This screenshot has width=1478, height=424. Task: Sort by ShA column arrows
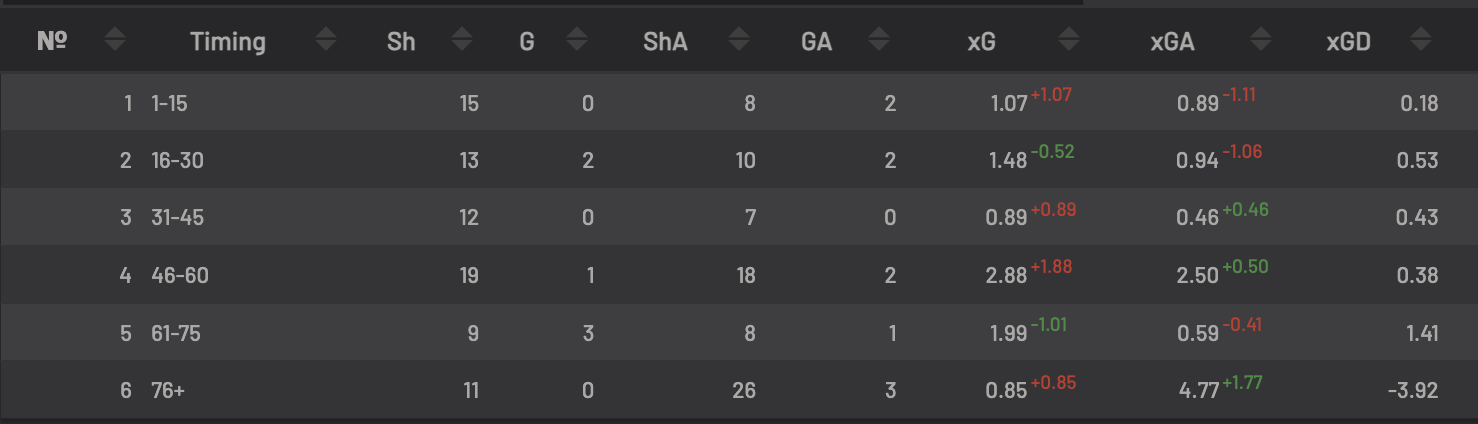pyautogui.click(x=739, y=41)
